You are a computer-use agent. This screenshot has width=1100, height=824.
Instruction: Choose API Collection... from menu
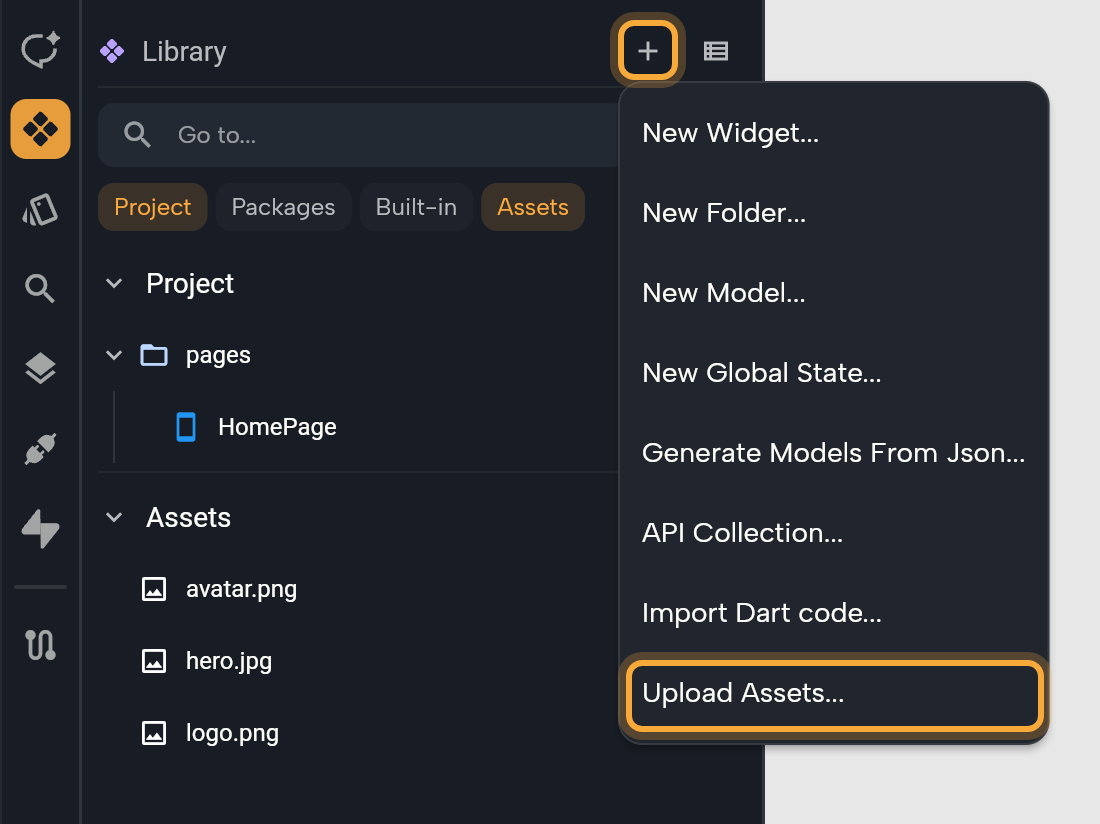pos(833,532)
